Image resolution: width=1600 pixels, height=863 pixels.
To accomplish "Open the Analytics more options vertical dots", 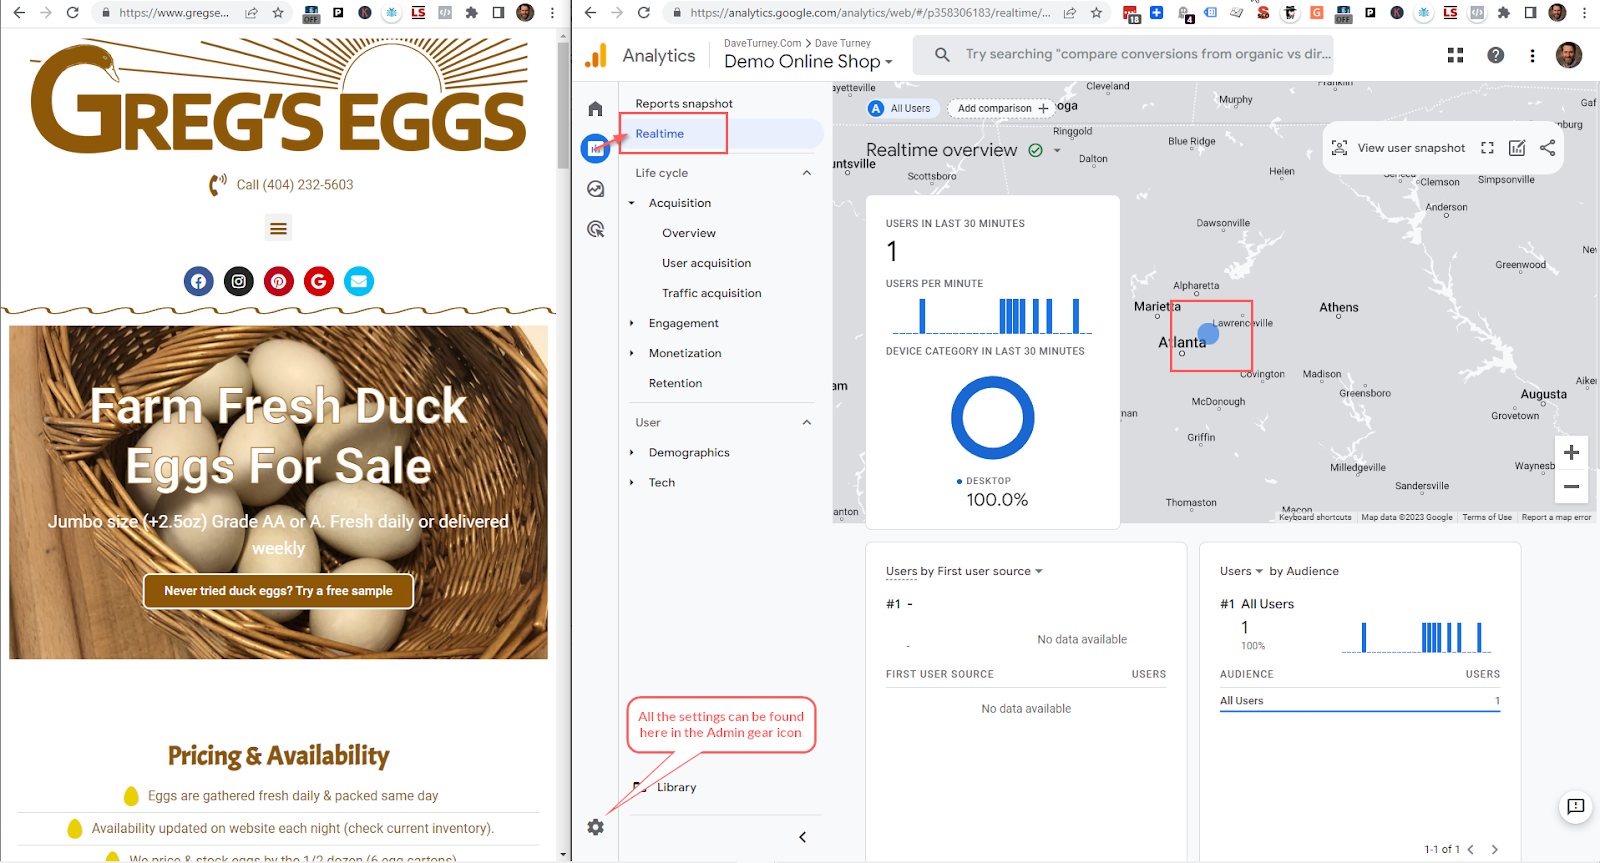I will (1532, 56).
